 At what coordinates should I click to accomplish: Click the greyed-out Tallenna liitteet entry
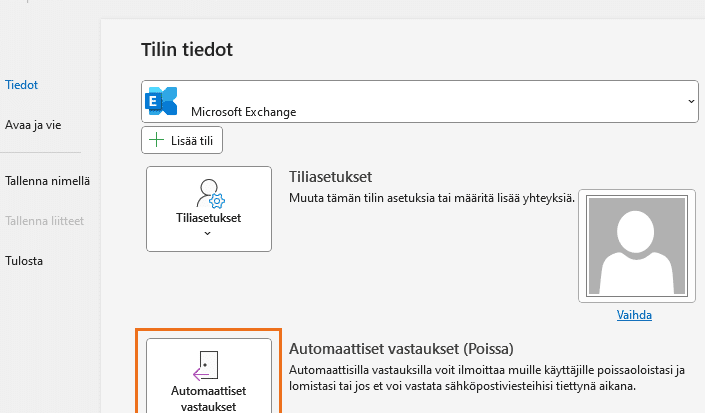click(x=45, y=221)
